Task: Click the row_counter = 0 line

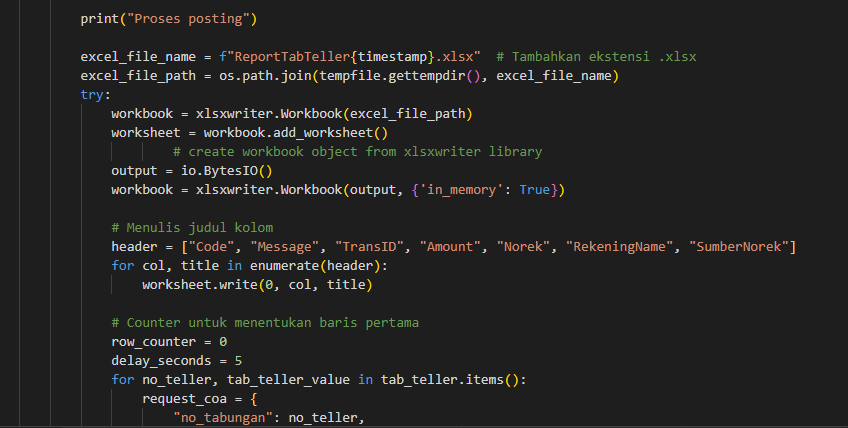Action: pyautogui.click(x=169, y=342)
